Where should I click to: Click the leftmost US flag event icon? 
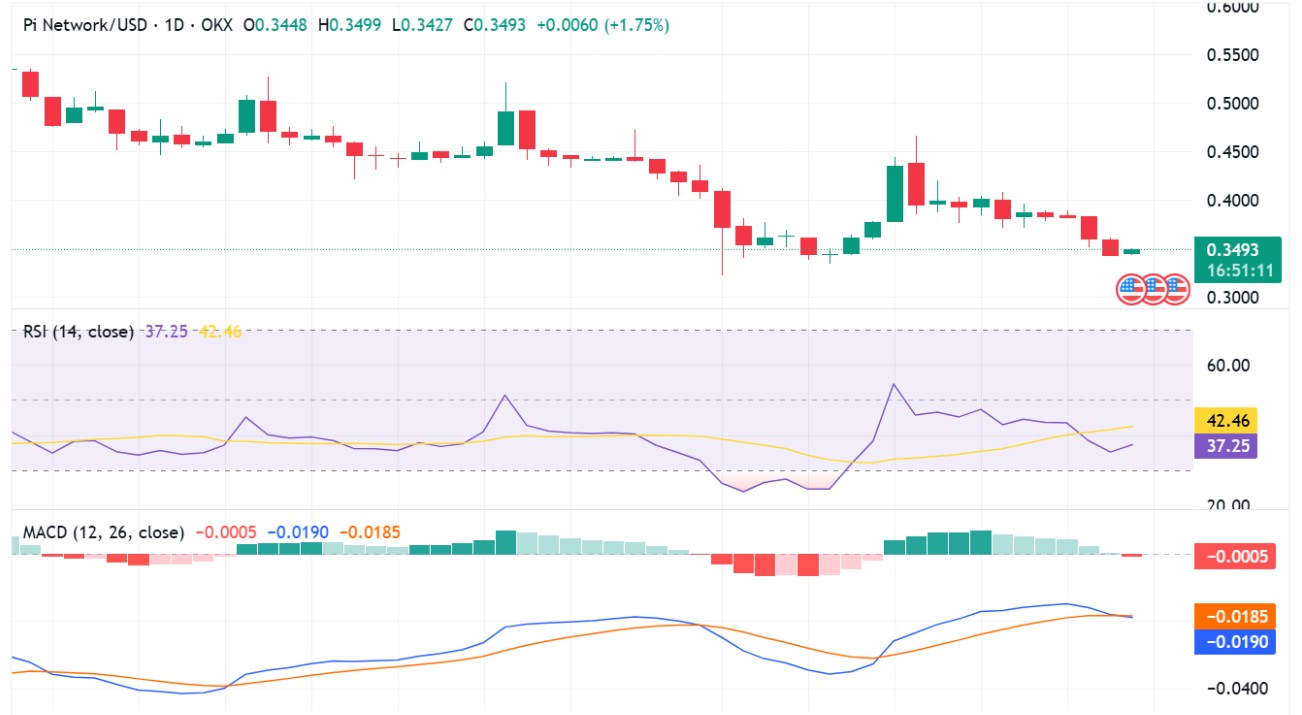tap(1131, 289)
